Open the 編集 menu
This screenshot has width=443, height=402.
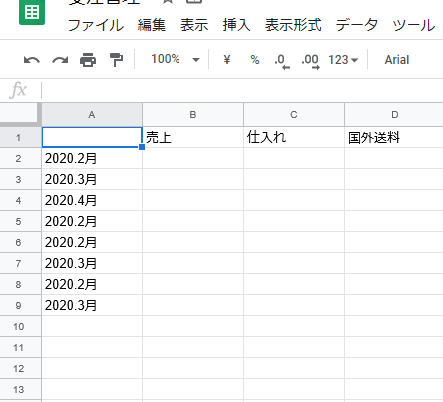[152, 25]
